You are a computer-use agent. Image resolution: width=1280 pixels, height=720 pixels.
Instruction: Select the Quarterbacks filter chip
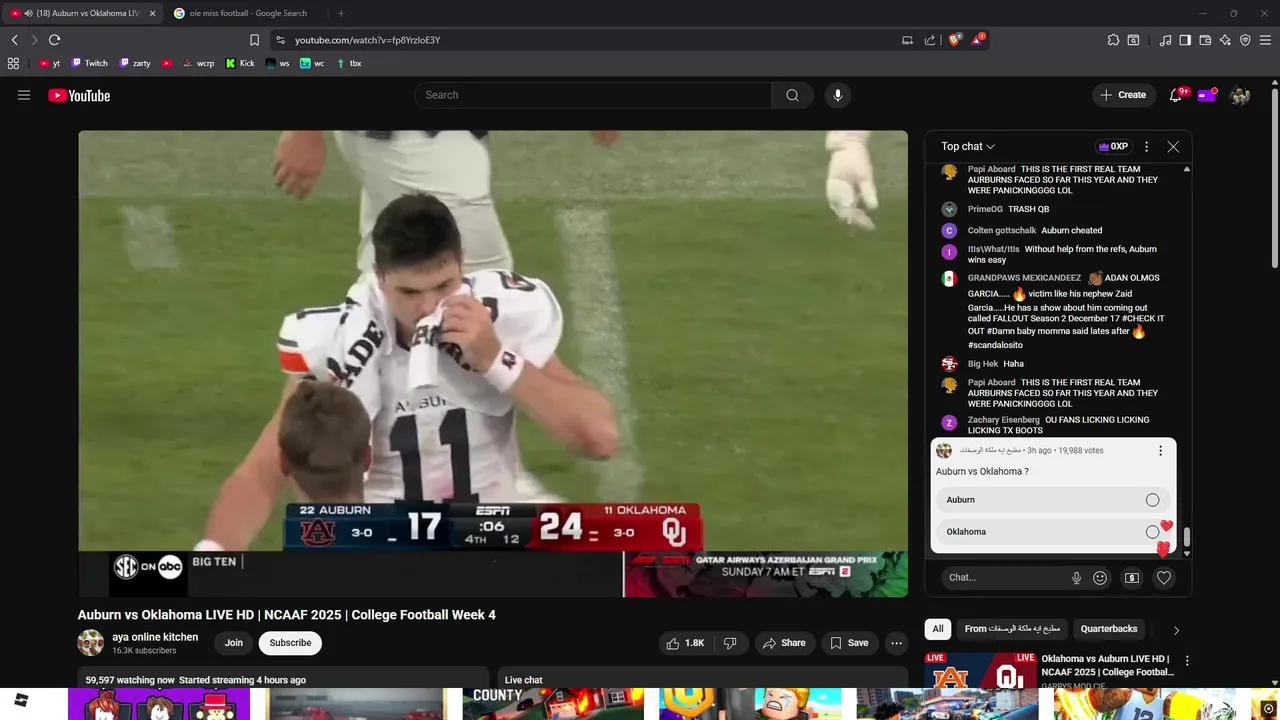(1109, 629)
